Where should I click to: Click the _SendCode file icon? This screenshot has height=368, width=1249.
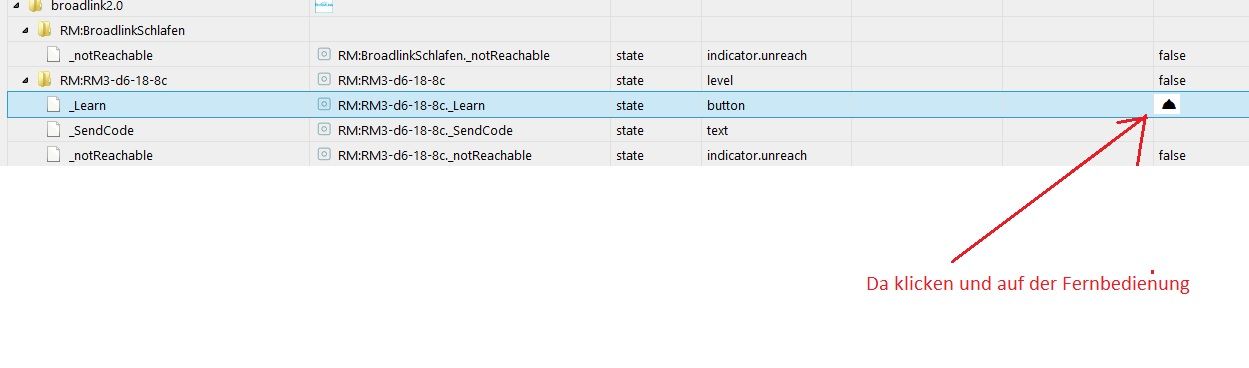click(x=54, y=130)
